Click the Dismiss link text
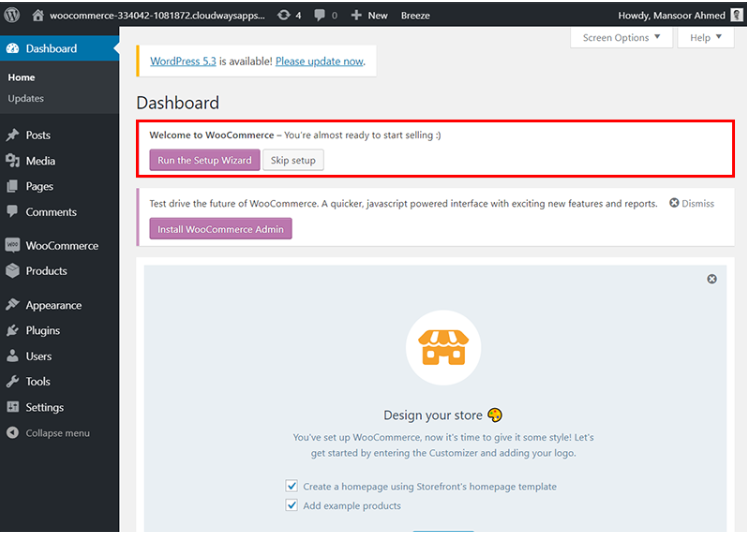This screenshot has width=747, height=536. pos(697,203)
